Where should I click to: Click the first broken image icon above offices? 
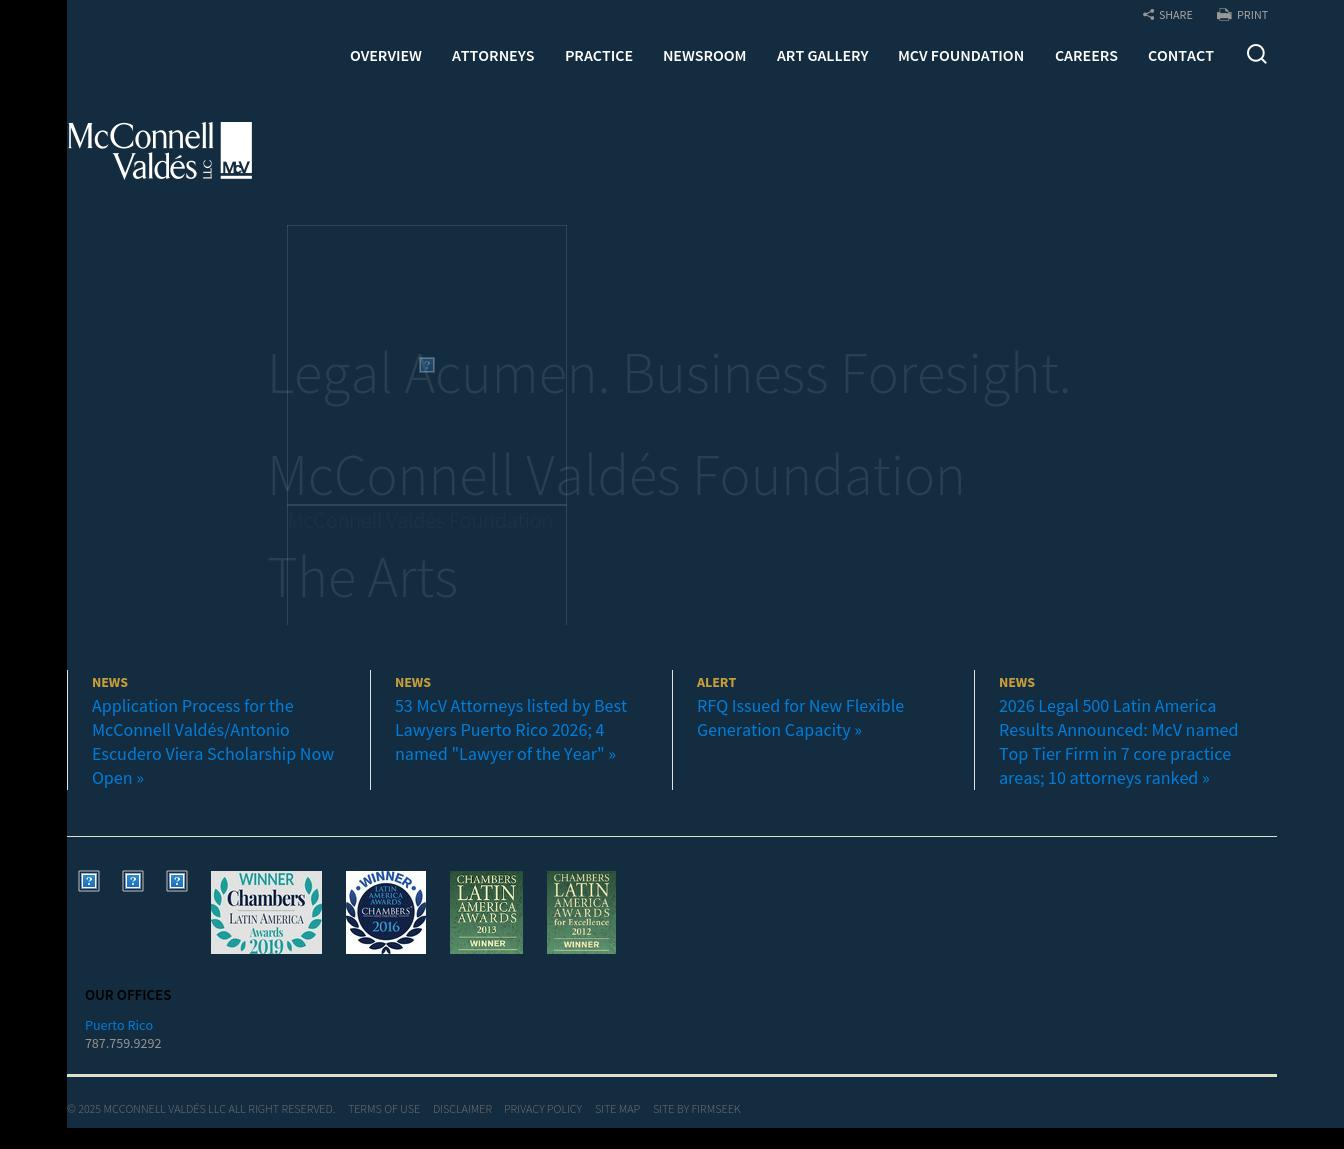coord(89,881)
